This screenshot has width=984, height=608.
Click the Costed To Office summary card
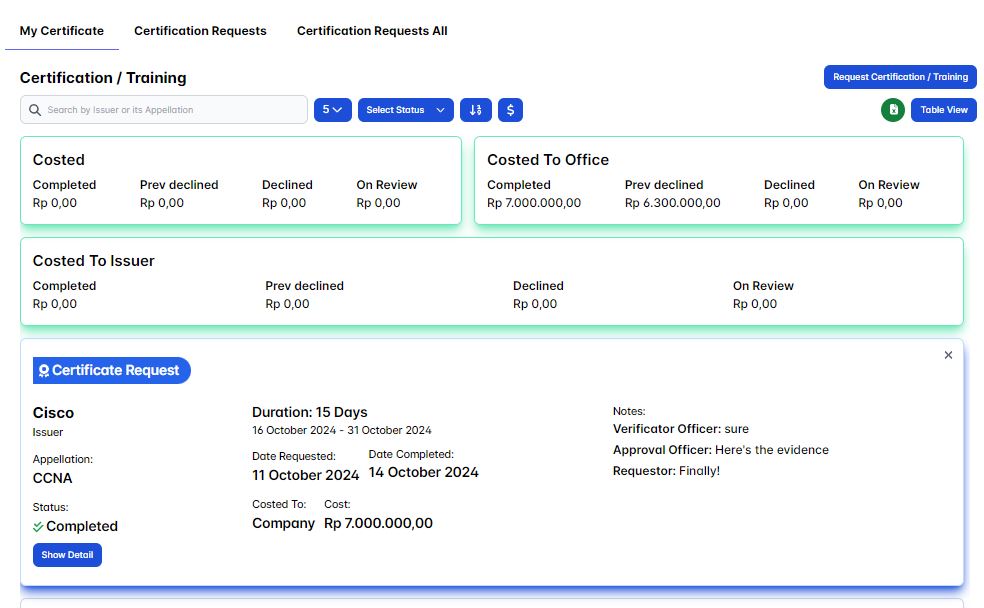tap(718, 180)
